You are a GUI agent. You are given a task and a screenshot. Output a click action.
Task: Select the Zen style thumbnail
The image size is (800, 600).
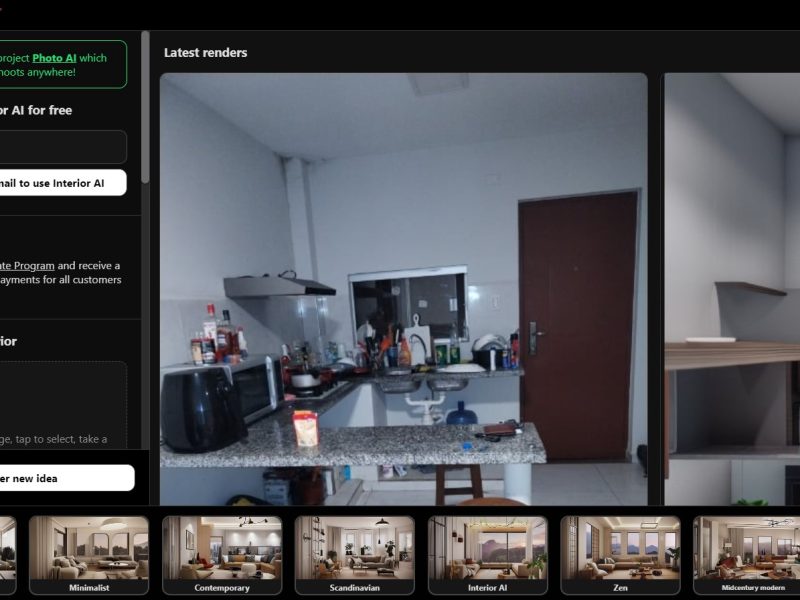point(620,555)
